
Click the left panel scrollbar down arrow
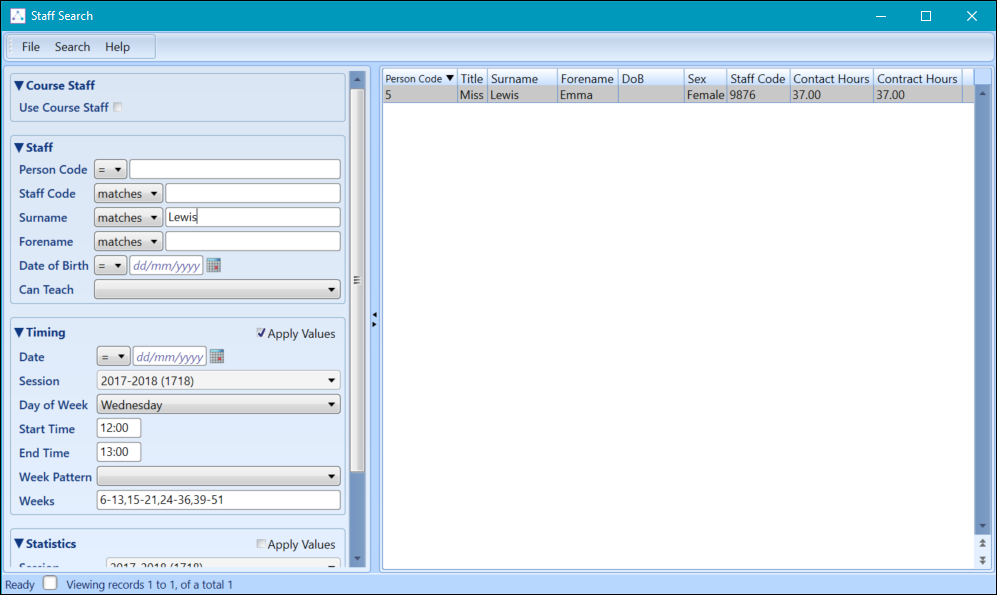coord(357,559)
